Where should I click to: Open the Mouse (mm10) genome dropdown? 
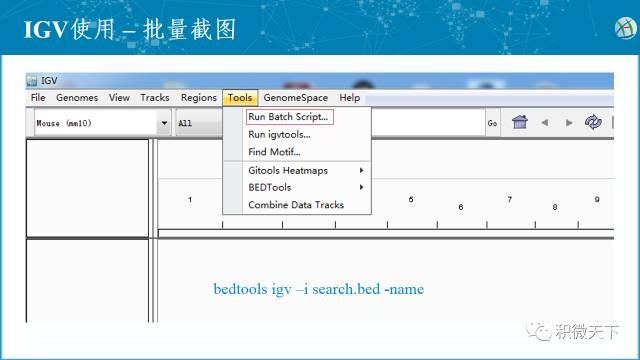(x=102, y=123)
